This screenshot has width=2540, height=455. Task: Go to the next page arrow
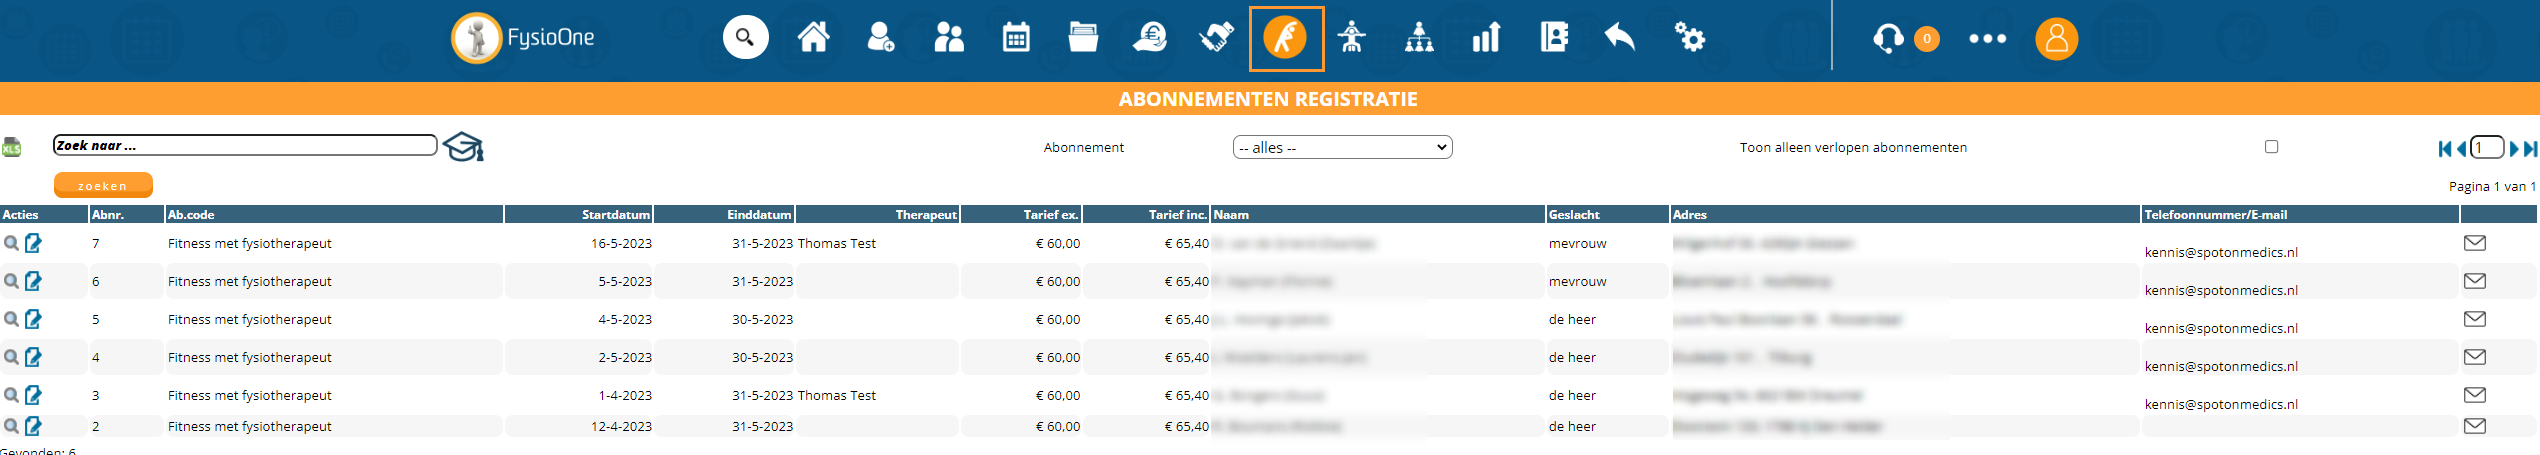[2513, 148]
